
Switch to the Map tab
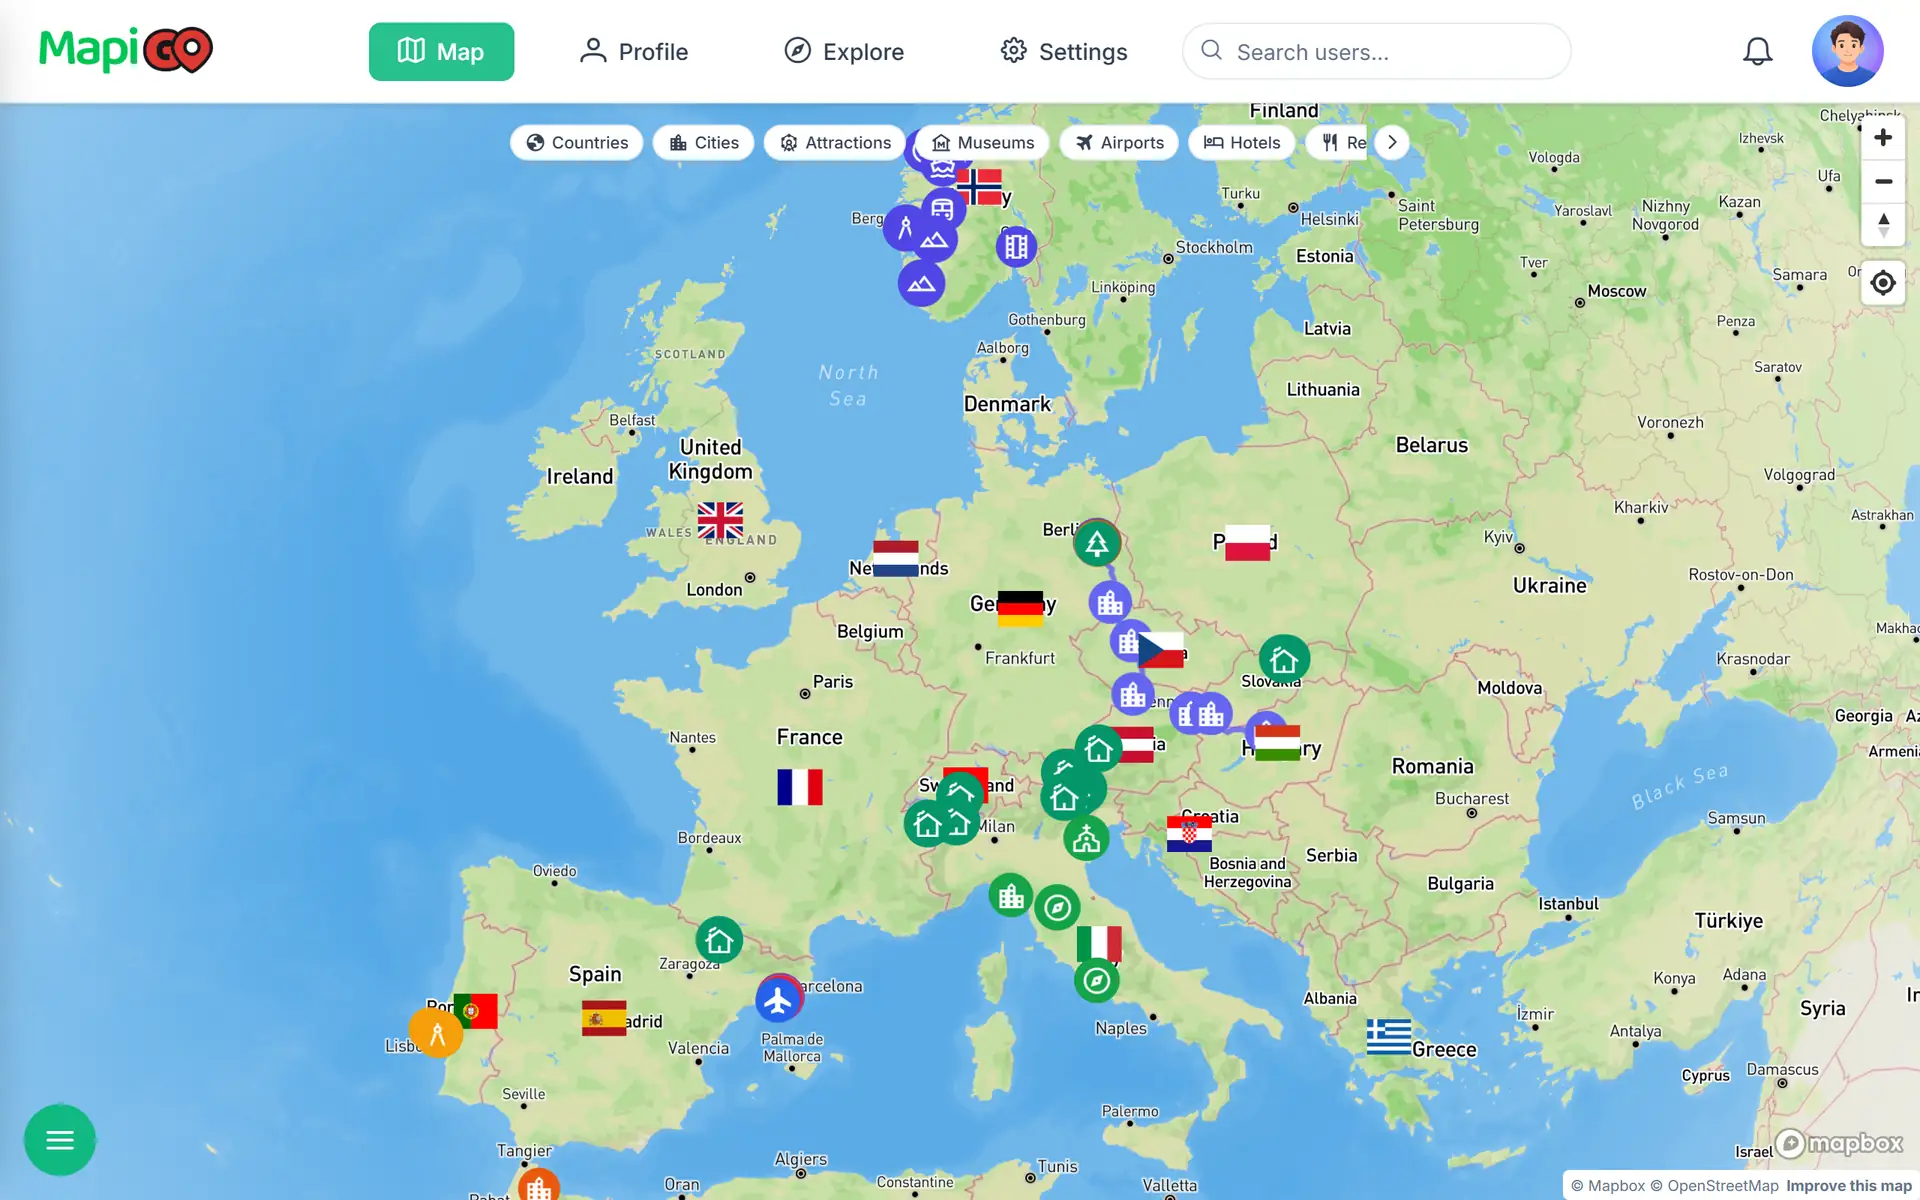[x=441, y=51]
